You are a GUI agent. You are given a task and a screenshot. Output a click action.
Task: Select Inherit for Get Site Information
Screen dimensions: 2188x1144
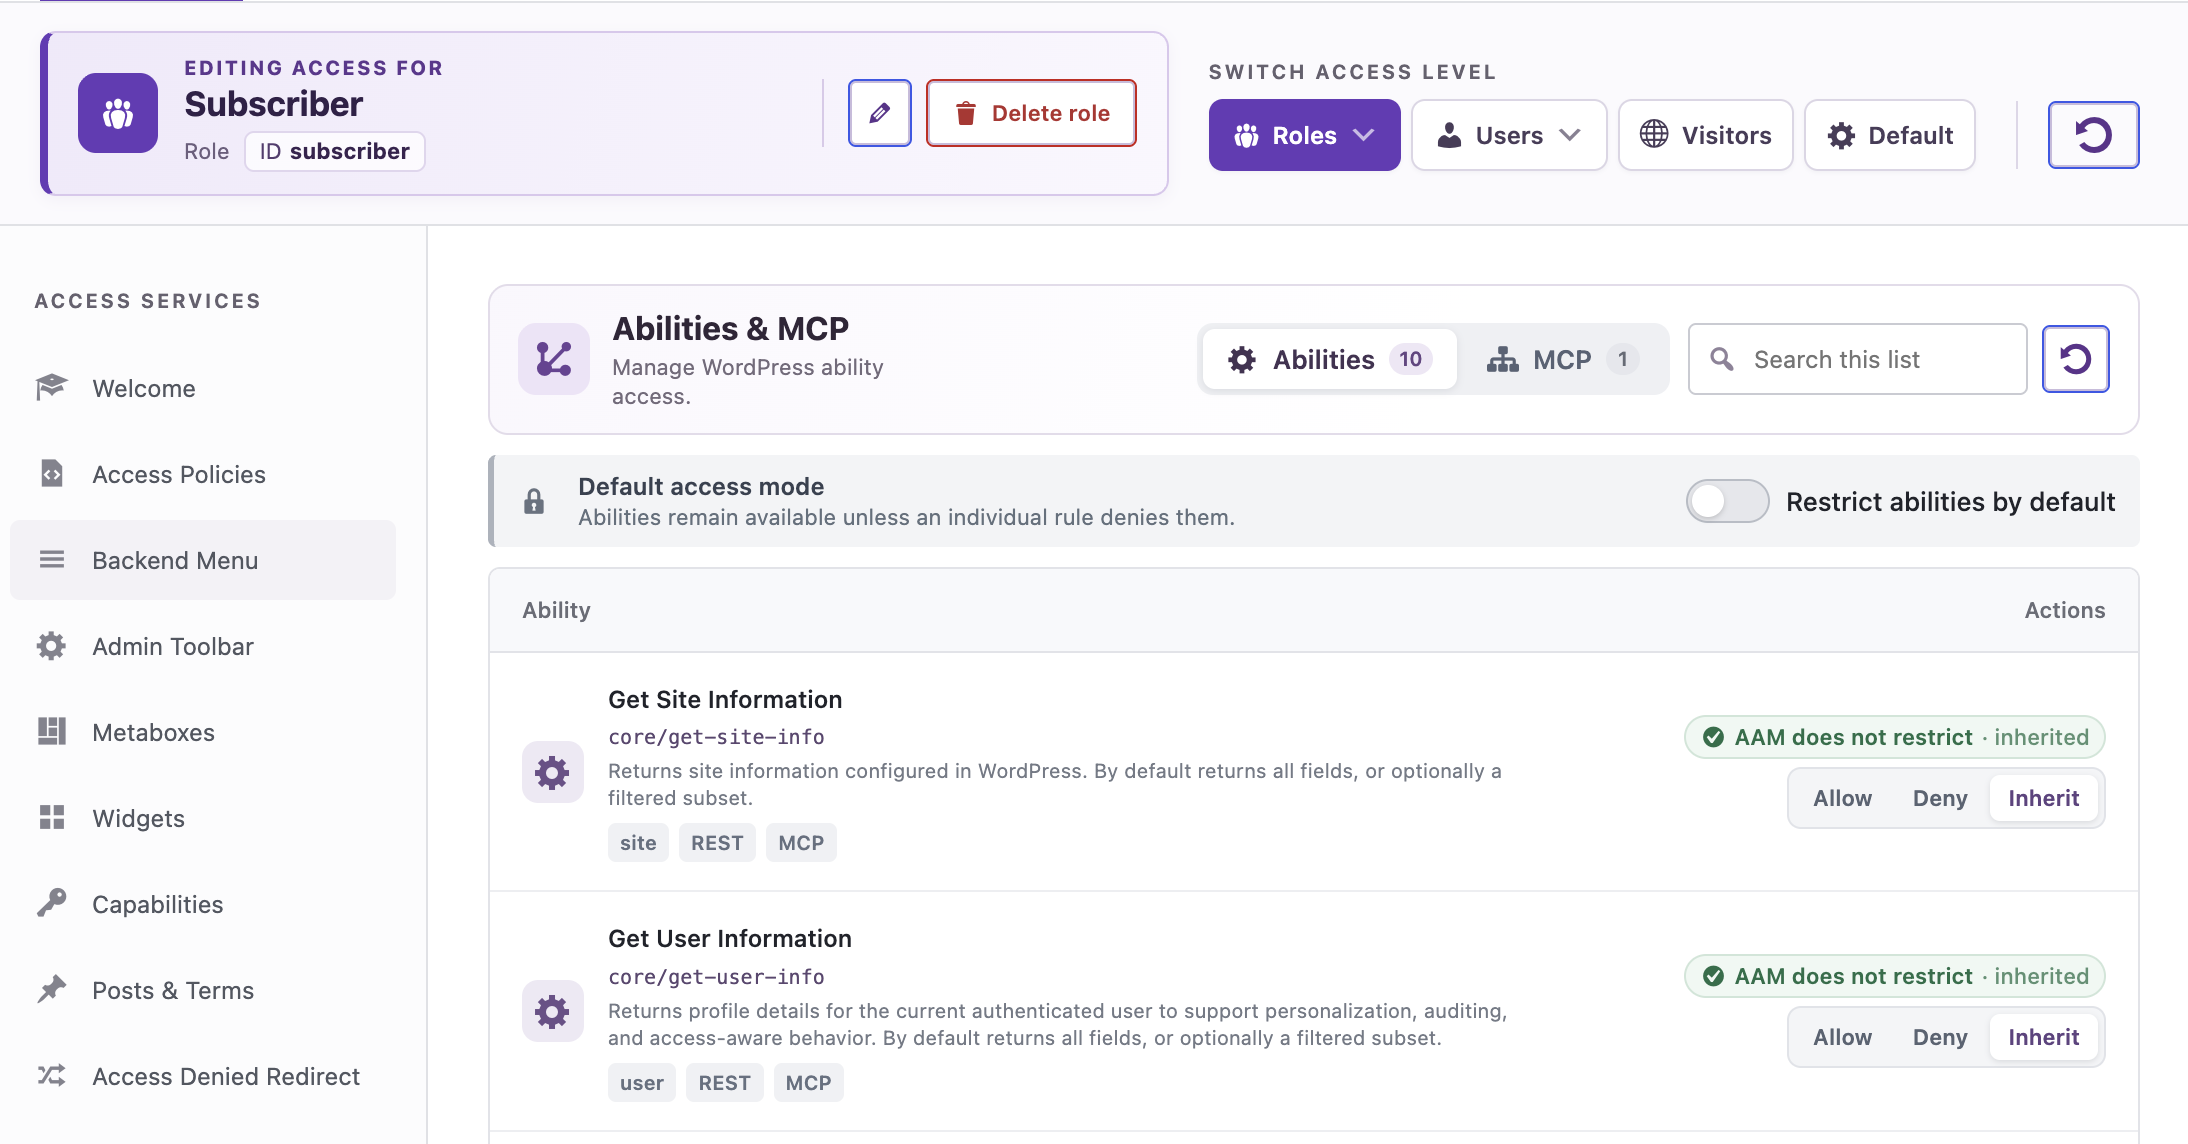[x=2043, y=798]
